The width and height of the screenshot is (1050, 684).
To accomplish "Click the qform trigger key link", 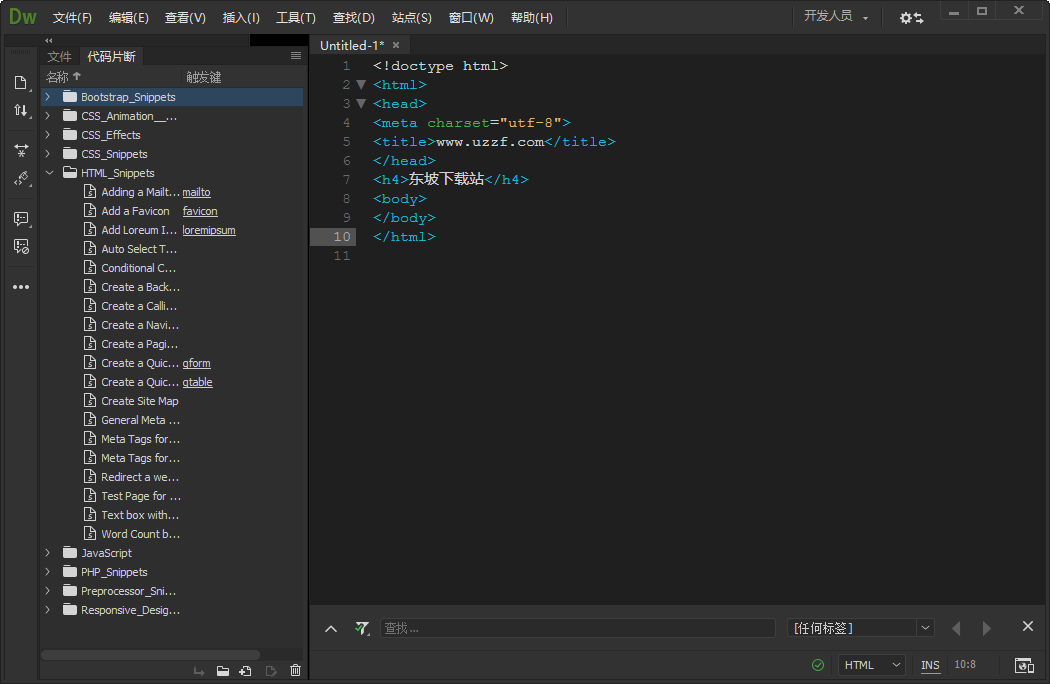I will coord(196,363).
